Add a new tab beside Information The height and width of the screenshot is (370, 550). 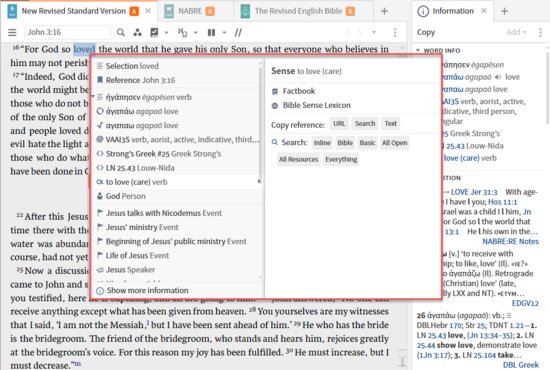pos(504,11)
